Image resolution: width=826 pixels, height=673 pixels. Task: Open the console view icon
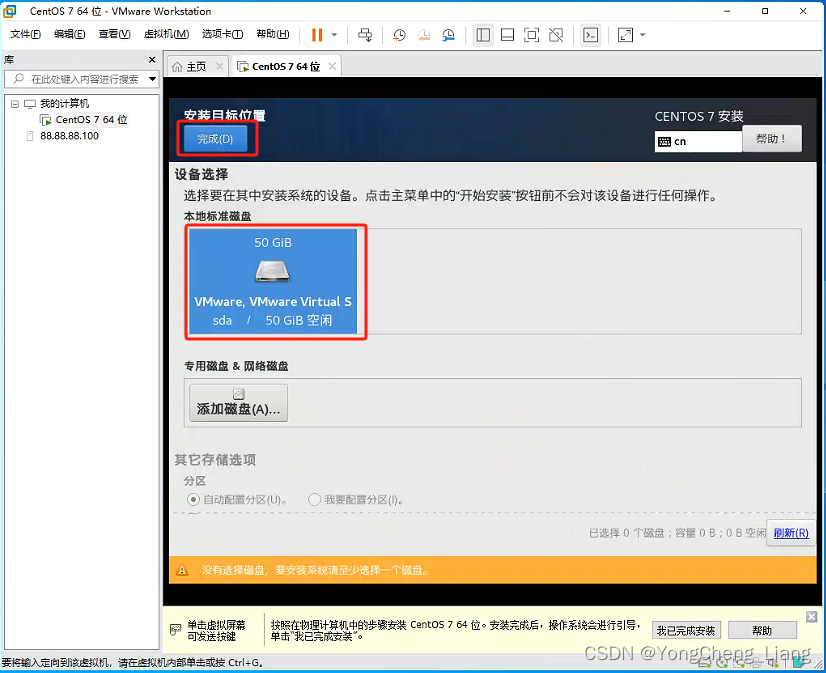pyautogui.click(x=591, y=35)
